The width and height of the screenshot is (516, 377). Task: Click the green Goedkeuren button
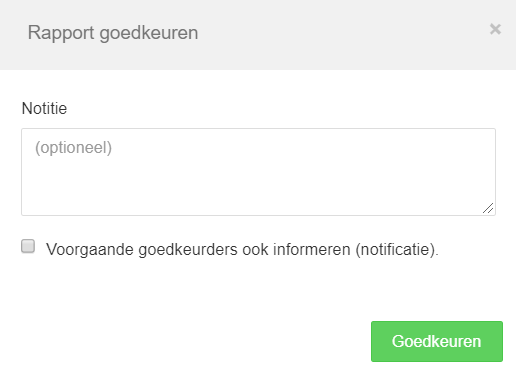point(437,341)
